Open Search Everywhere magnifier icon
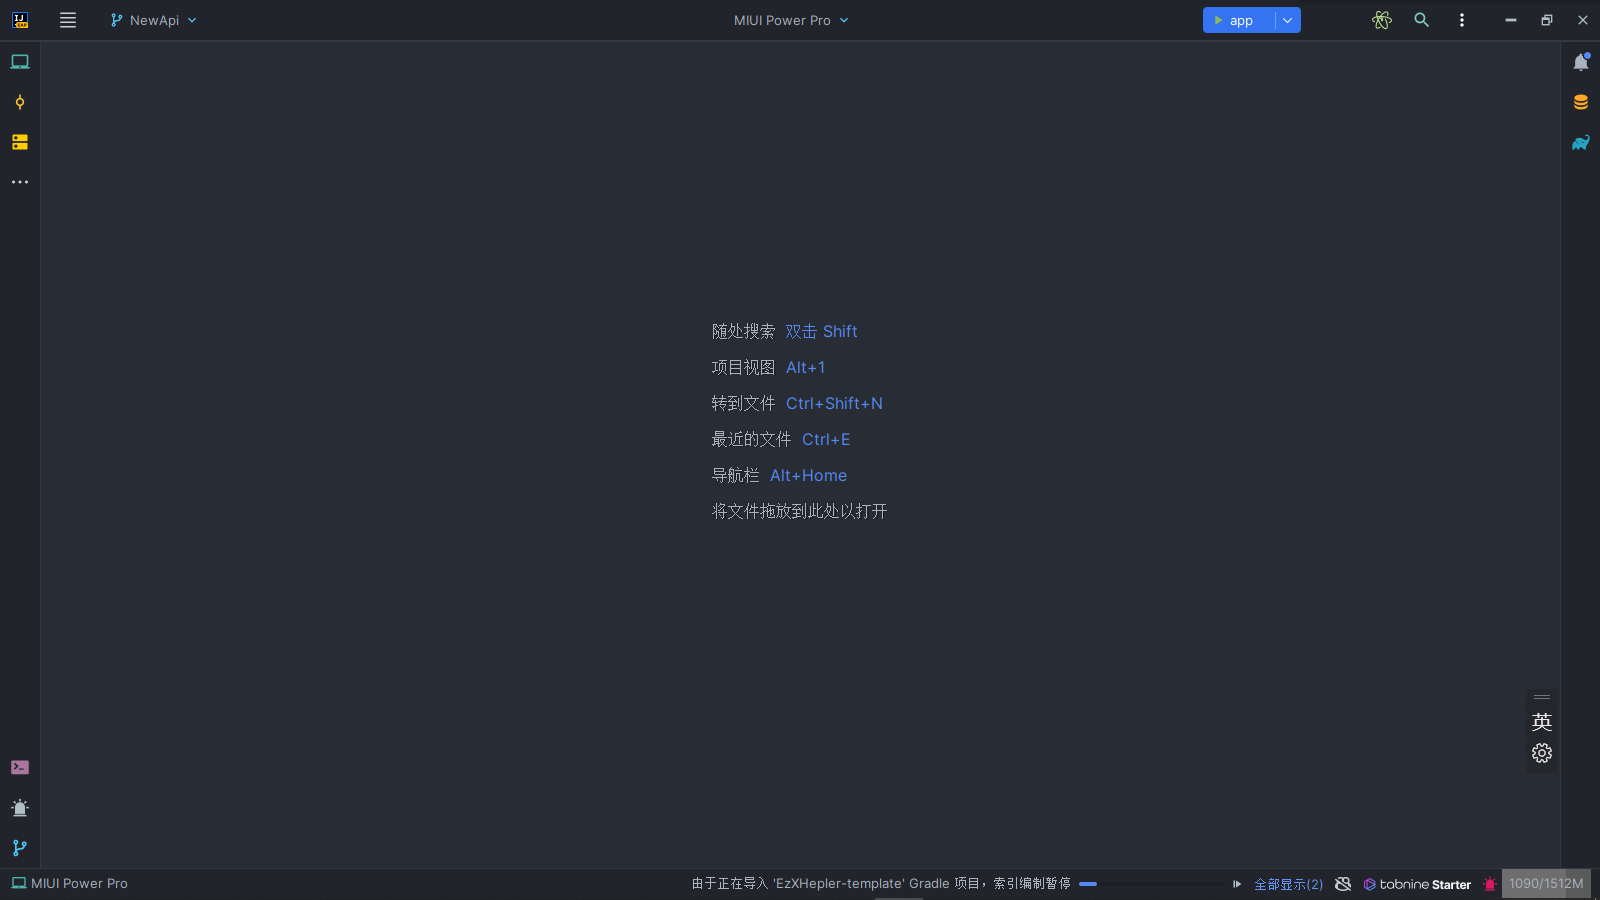 click(1421, 20)
